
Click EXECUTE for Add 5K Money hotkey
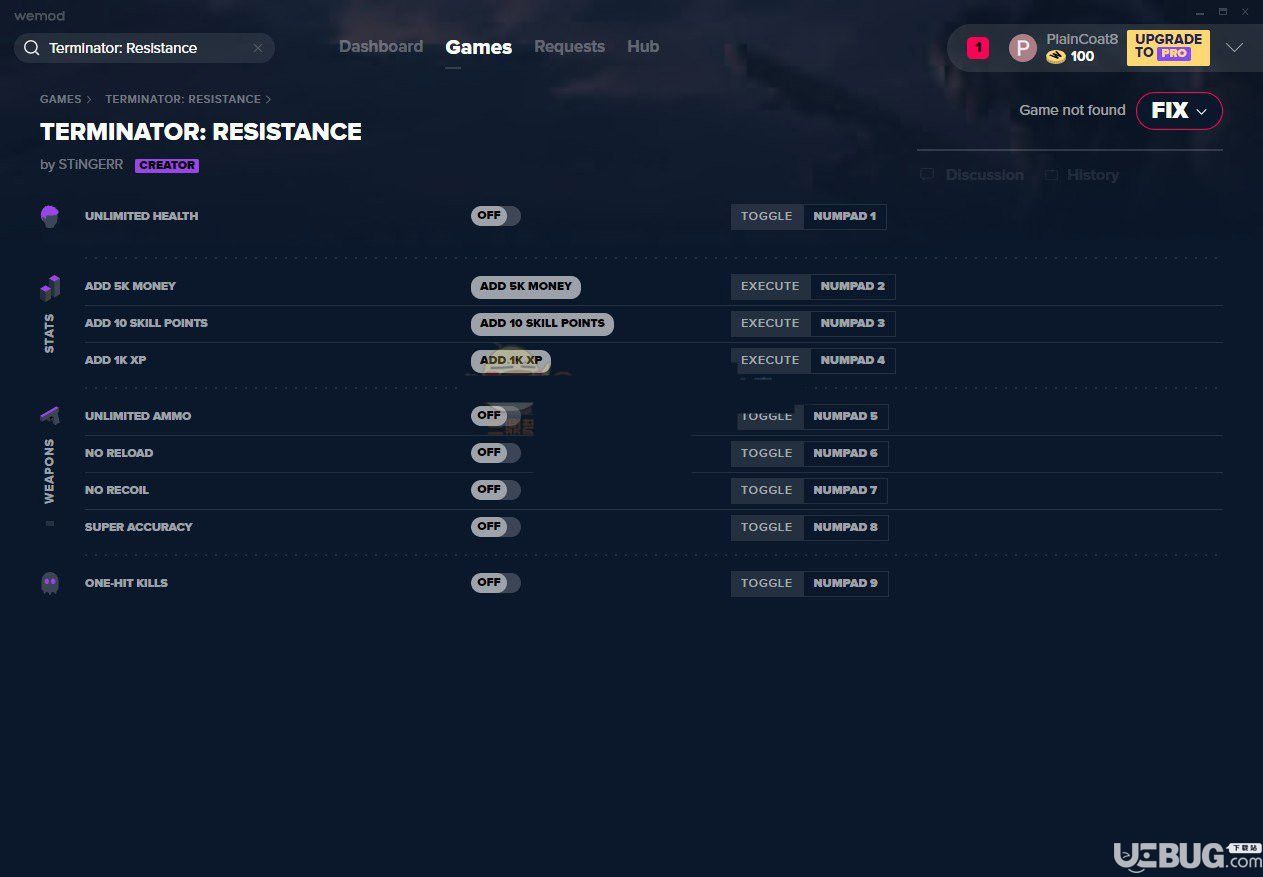770,287
